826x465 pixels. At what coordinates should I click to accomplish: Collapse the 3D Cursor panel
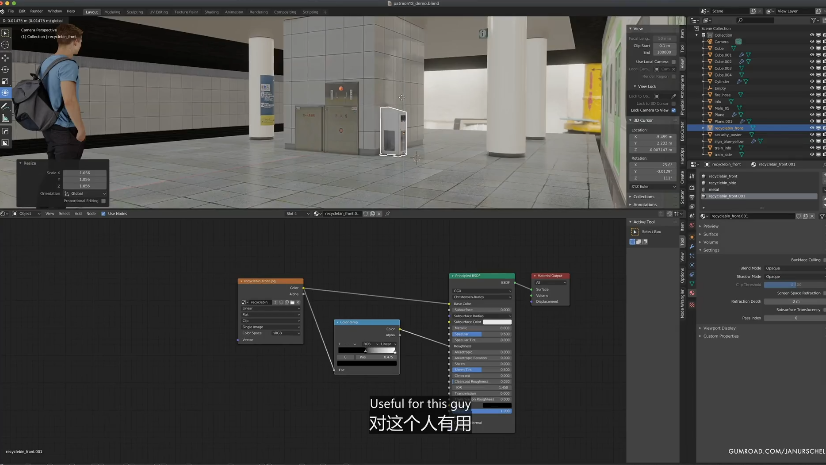(x=643, y=121)
